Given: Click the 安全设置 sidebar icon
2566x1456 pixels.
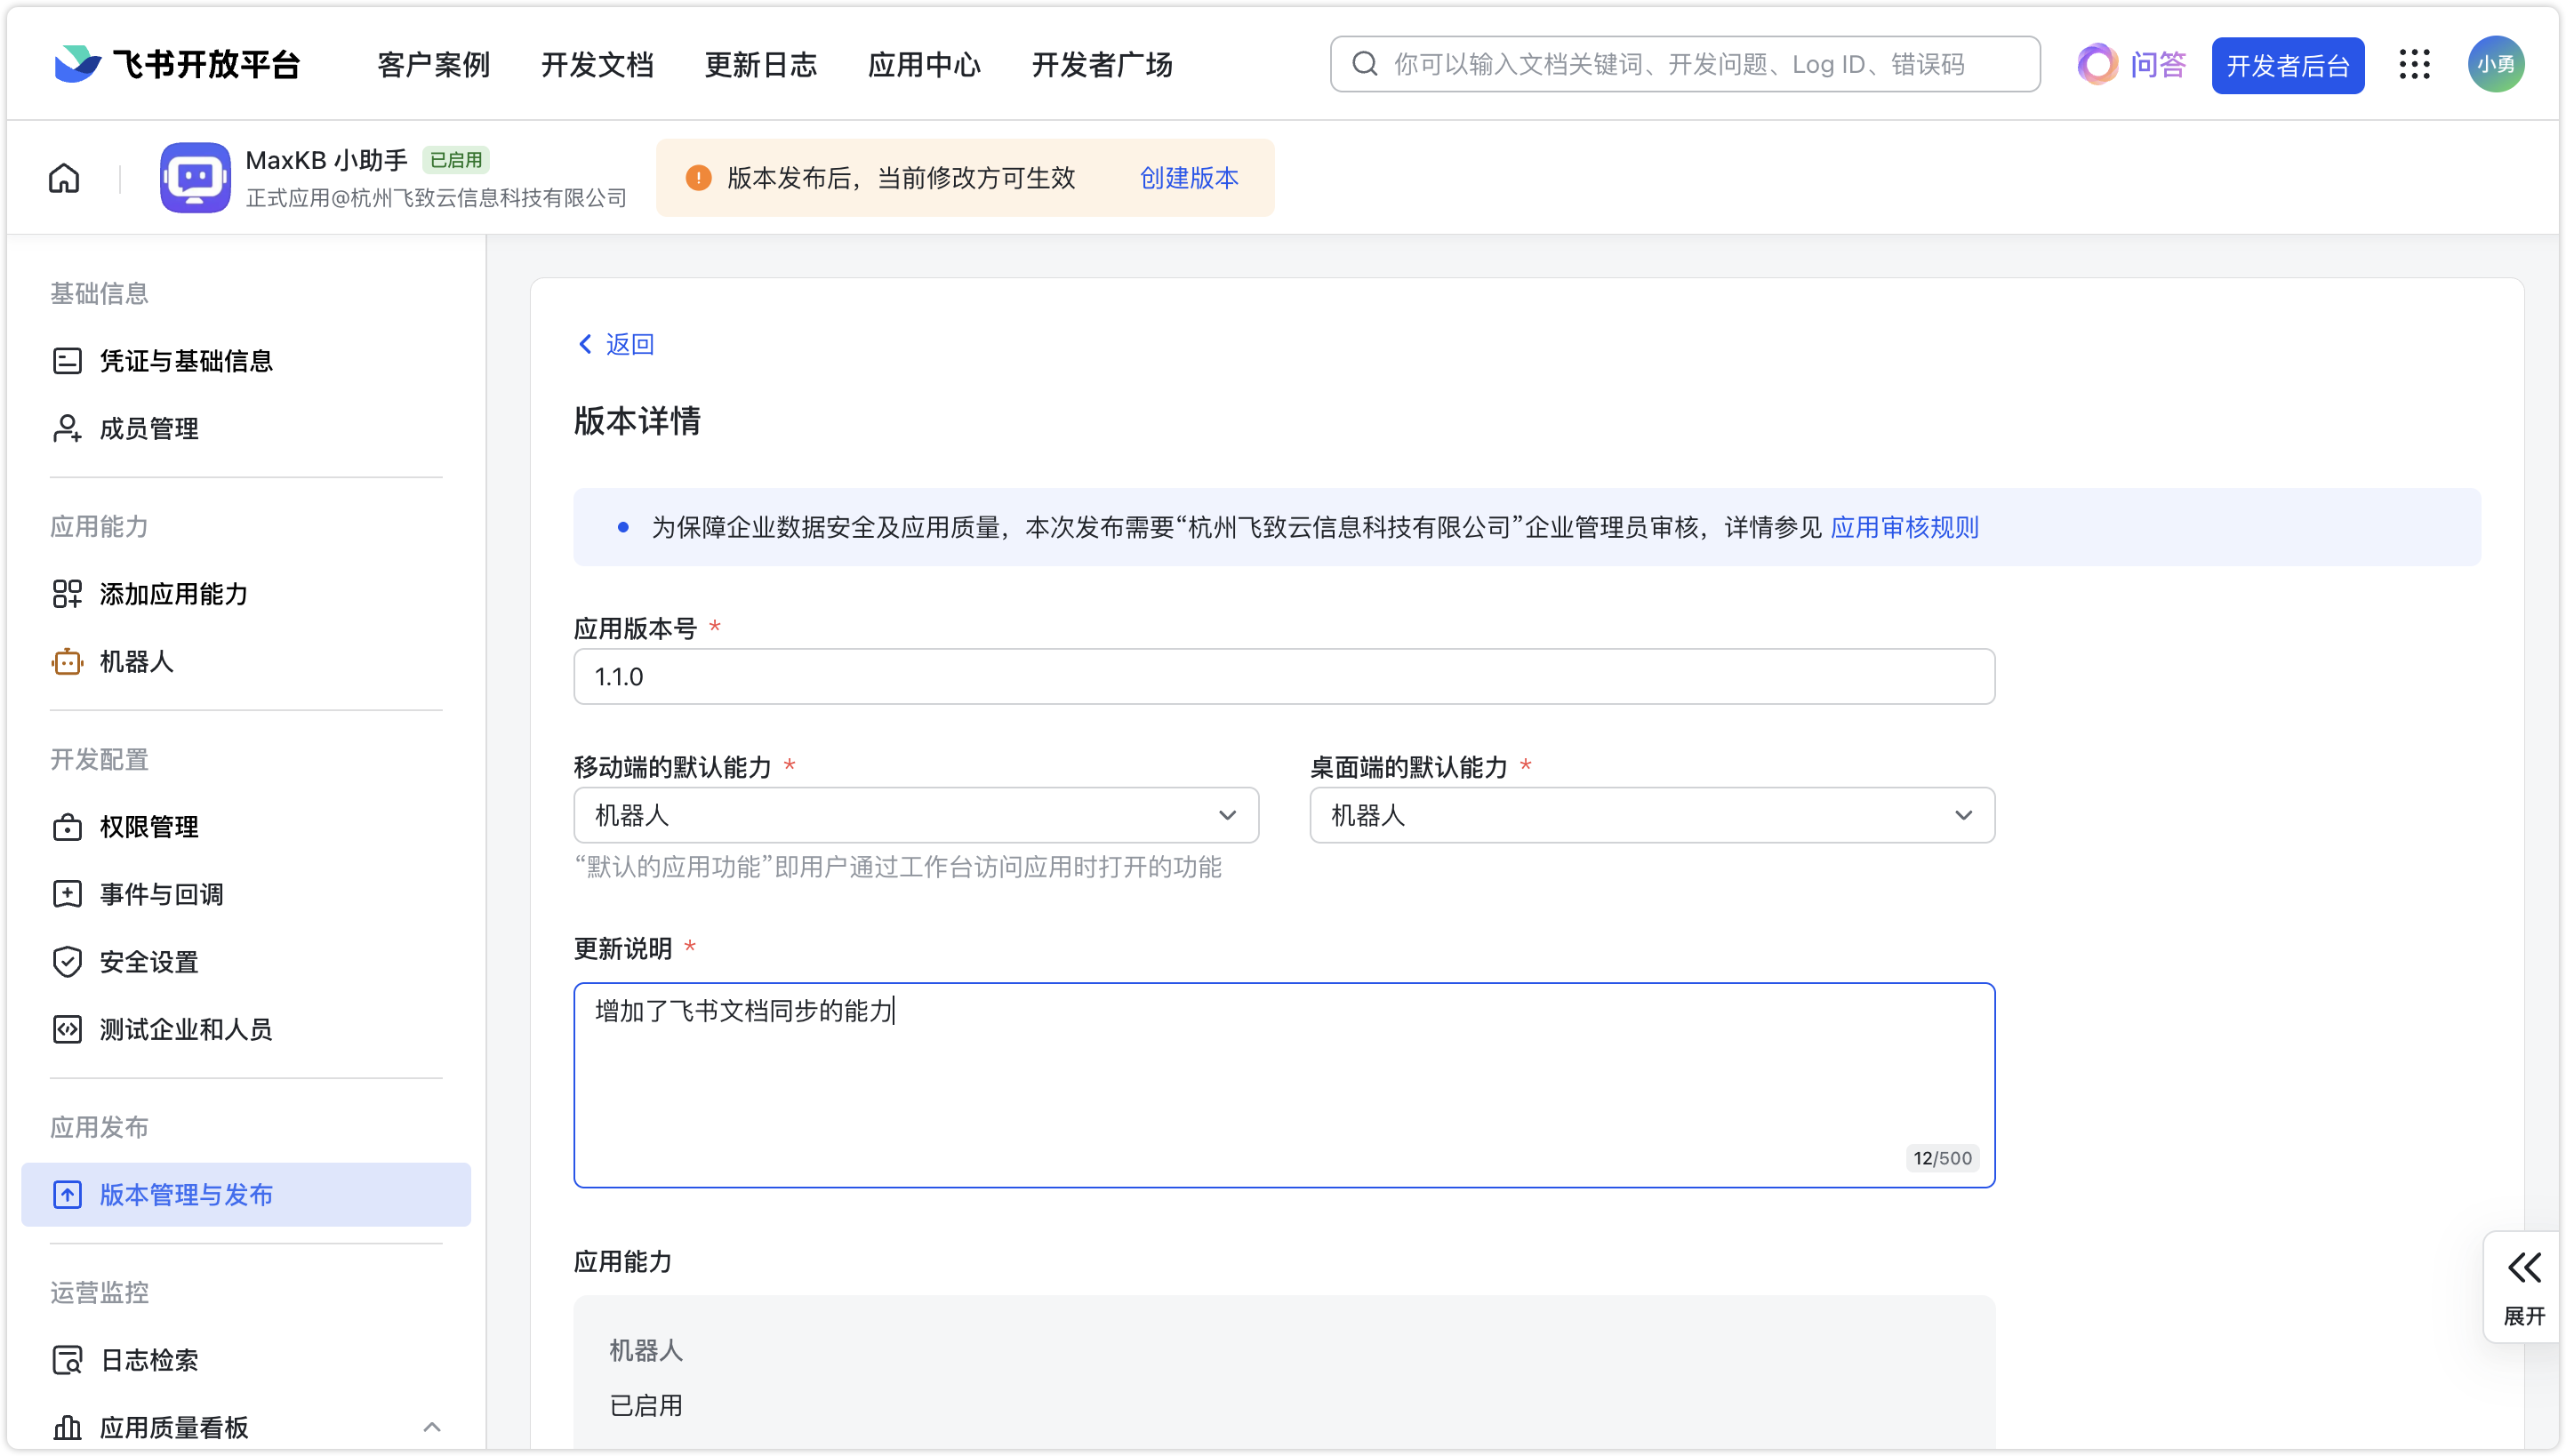Looking at the screenshot, I should [x=67, y=961].
